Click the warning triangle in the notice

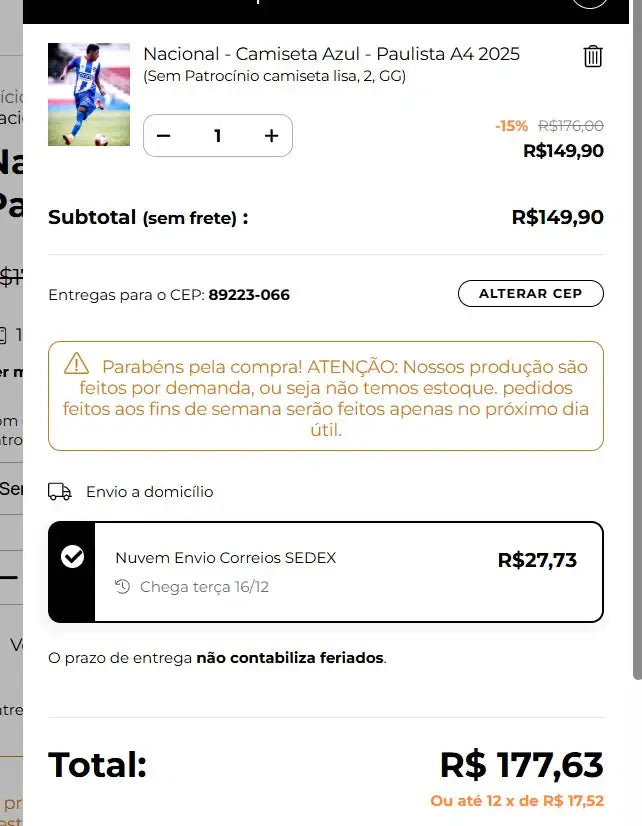(x=77, y=365)
